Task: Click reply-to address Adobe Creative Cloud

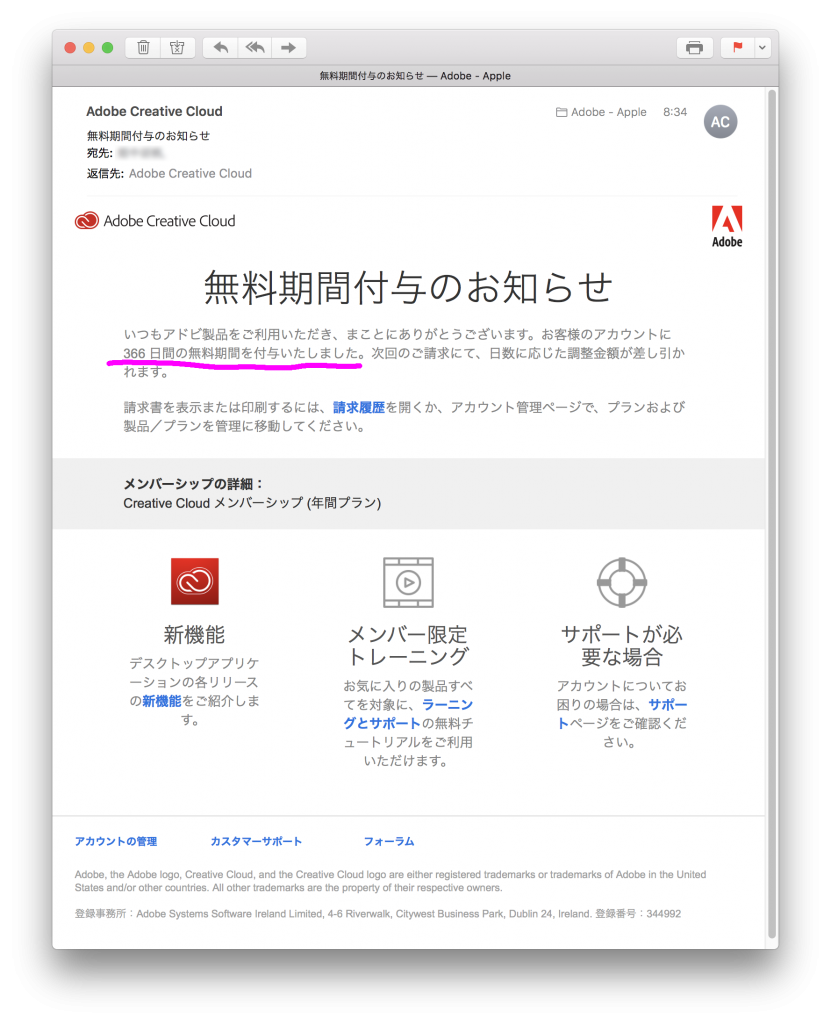Action: 190,174
